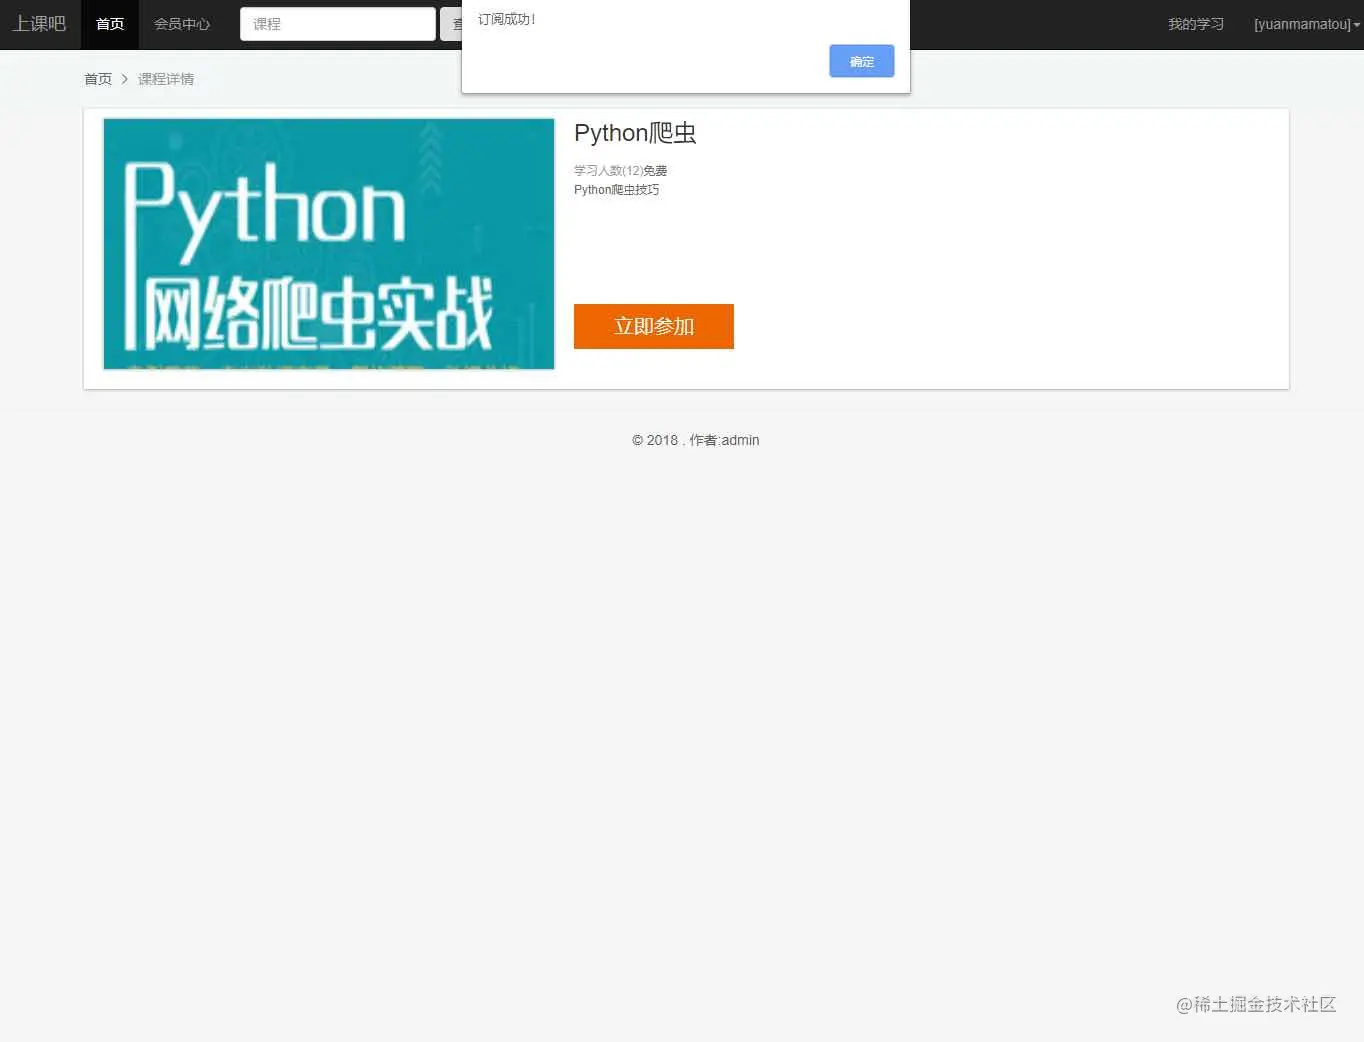Click the breadcrumb chevron separator icon
Screen dimensions: 1364x1042
point(125,79)
